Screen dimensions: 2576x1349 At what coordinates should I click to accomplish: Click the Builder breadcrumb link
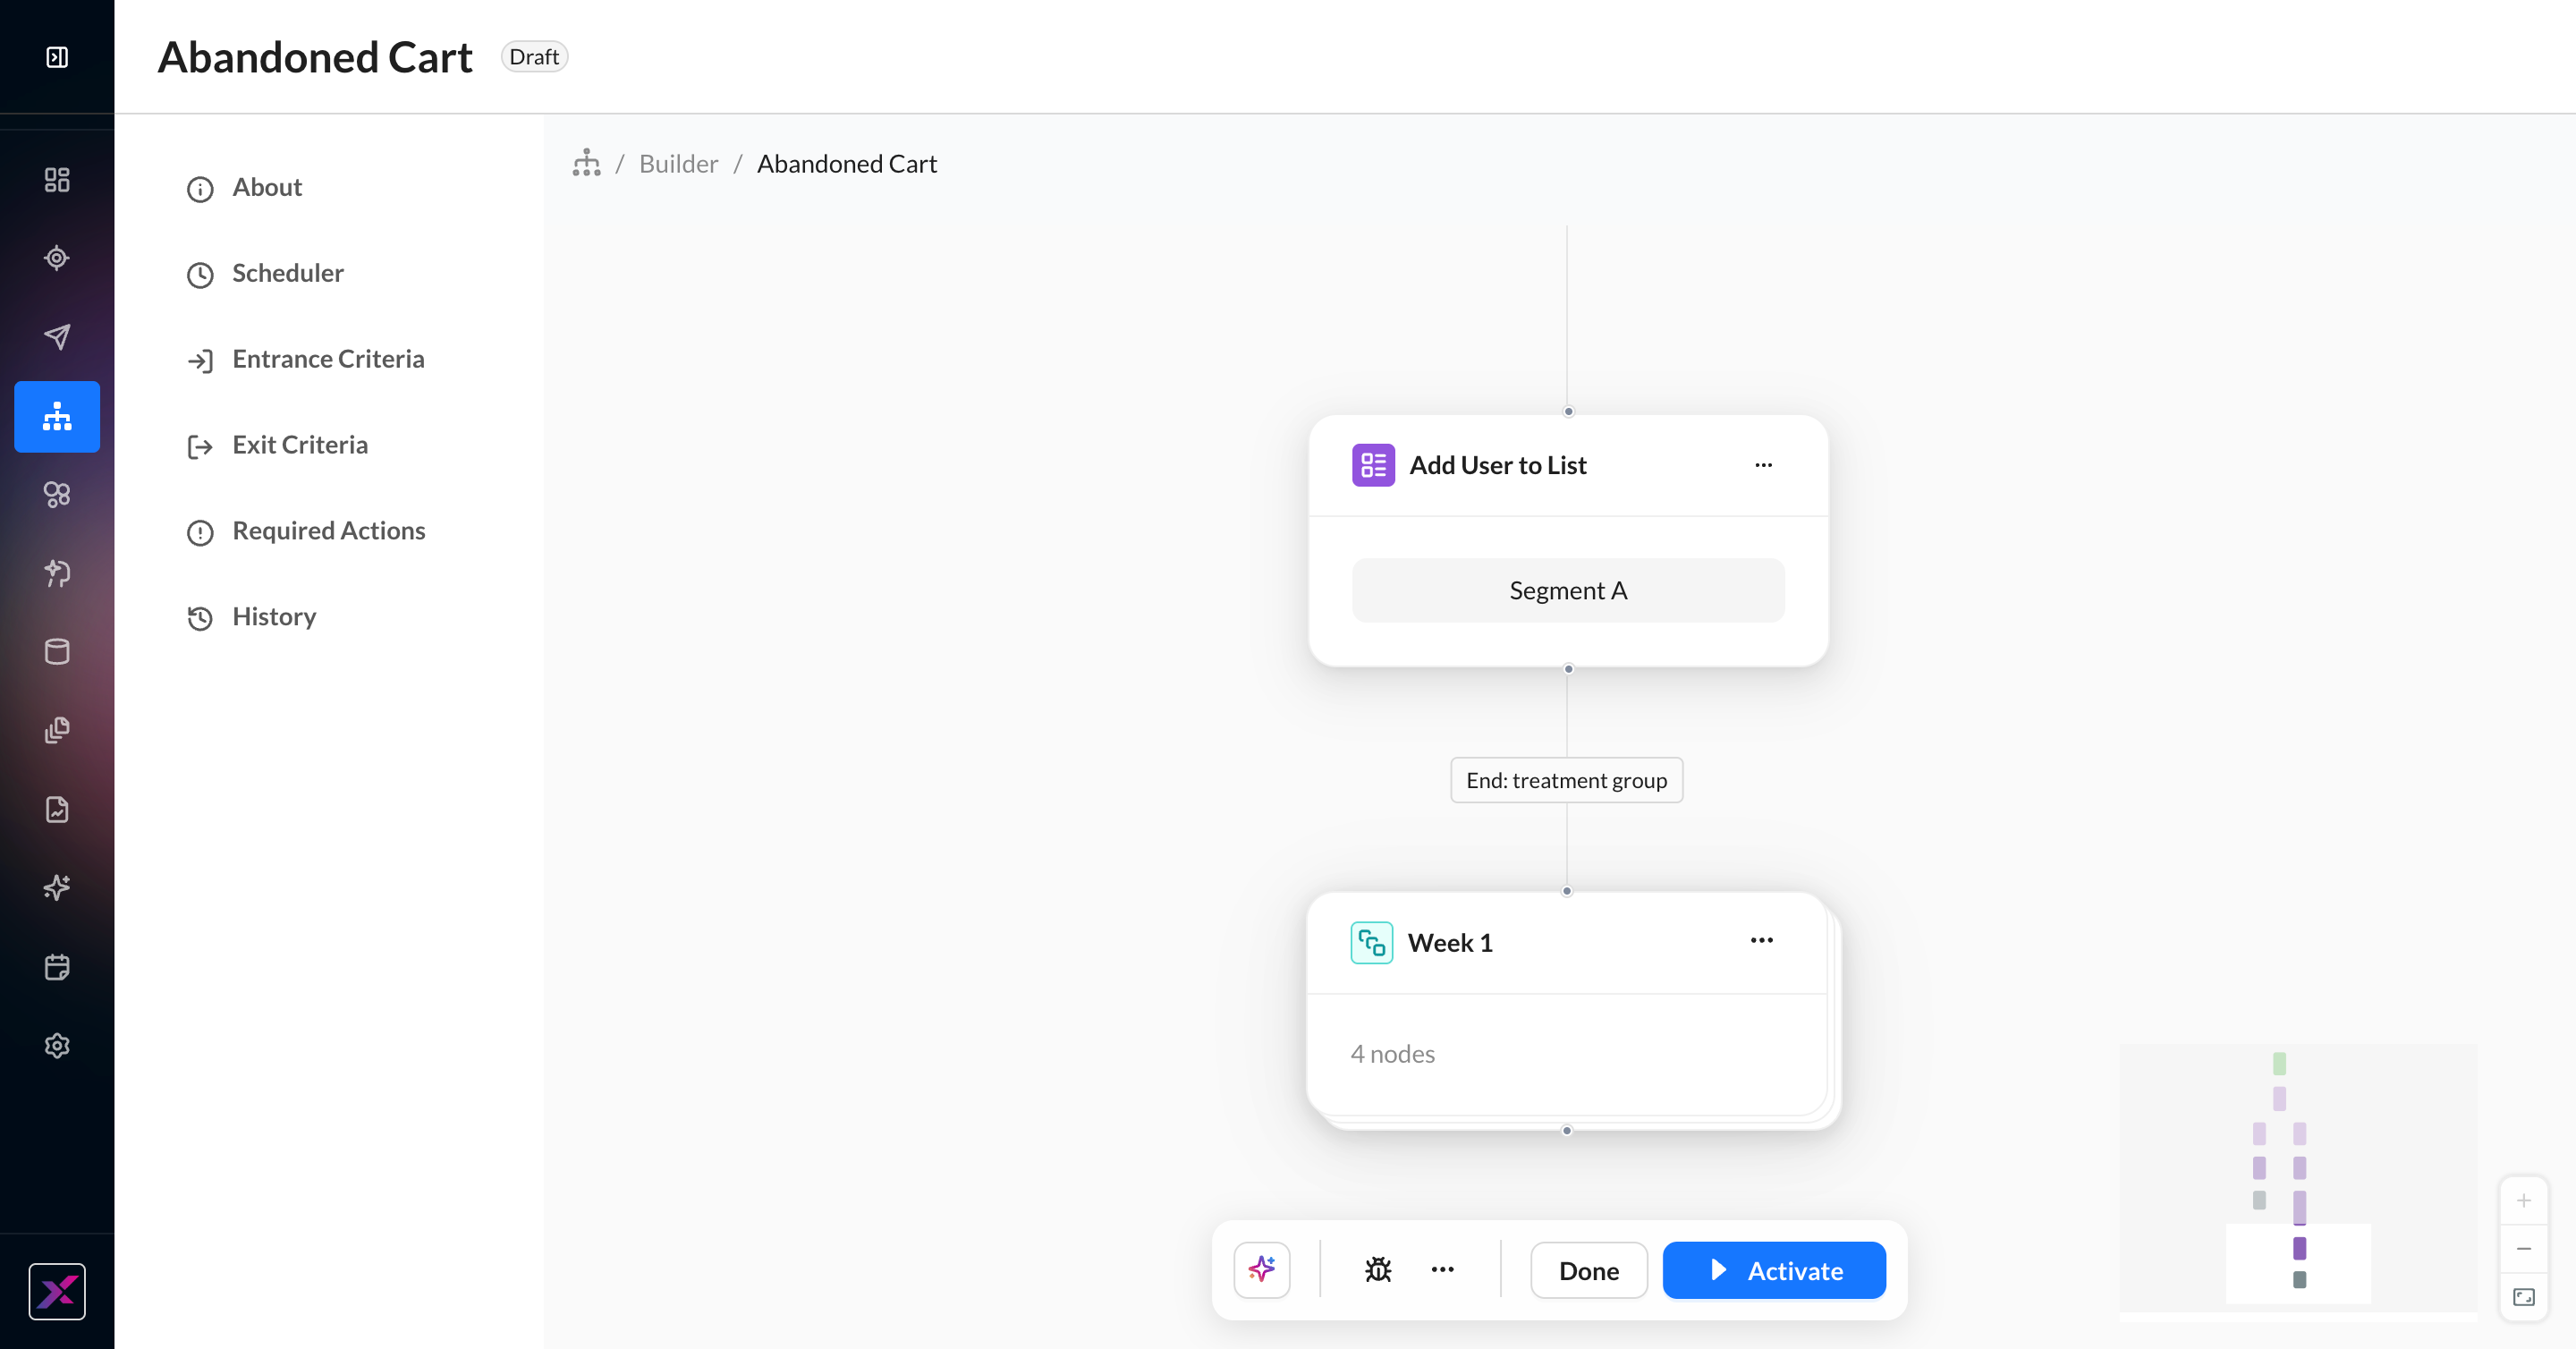pos(678,164)
